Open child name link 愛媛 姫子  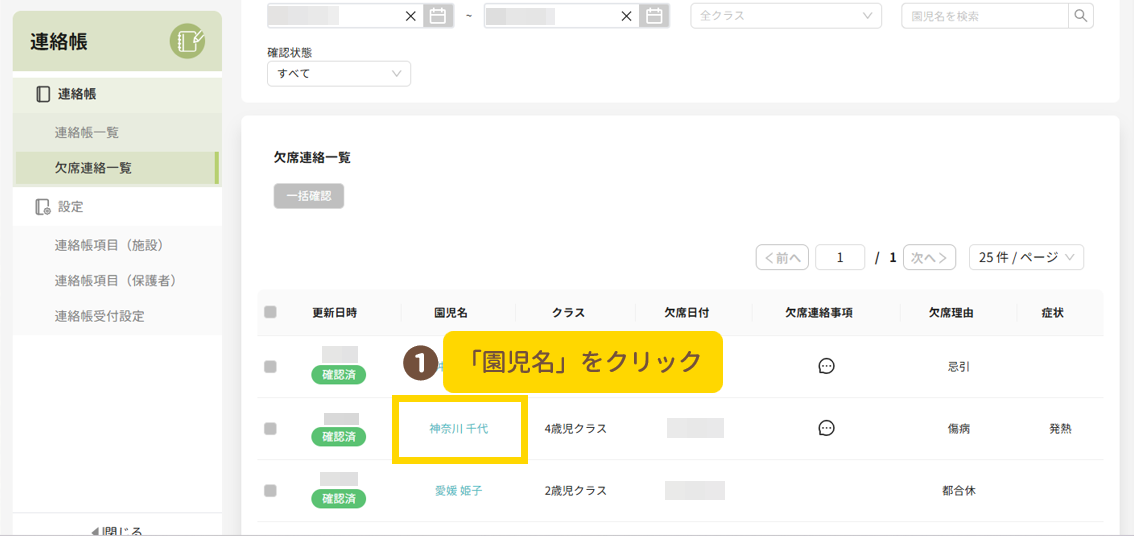(x=459, y=491)
